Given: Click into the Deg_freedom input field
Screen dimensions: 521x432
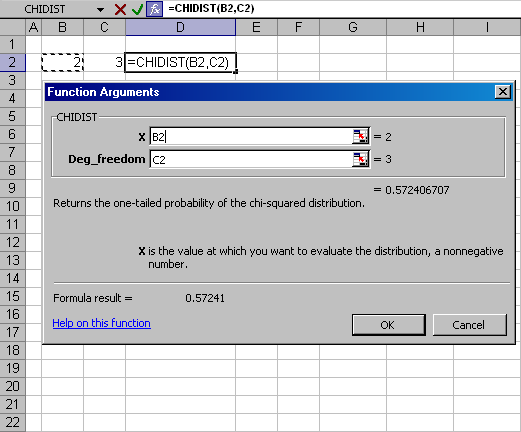Looking at the screenshot, I should click(251, 159).
